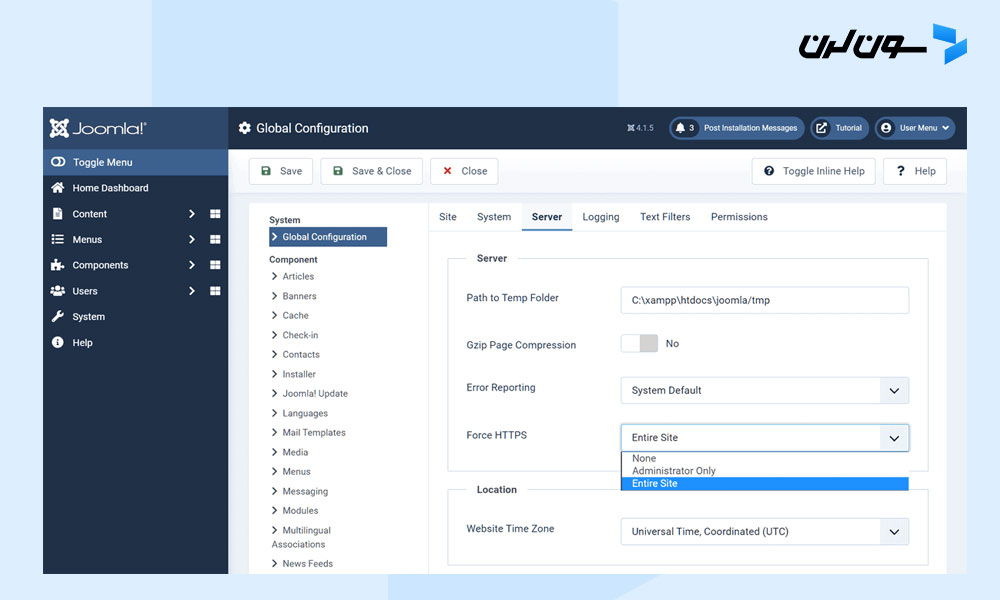Click the Global Configuration gear icon
The width and height of the screenshot is (1000, 600).
coord(244,128)
